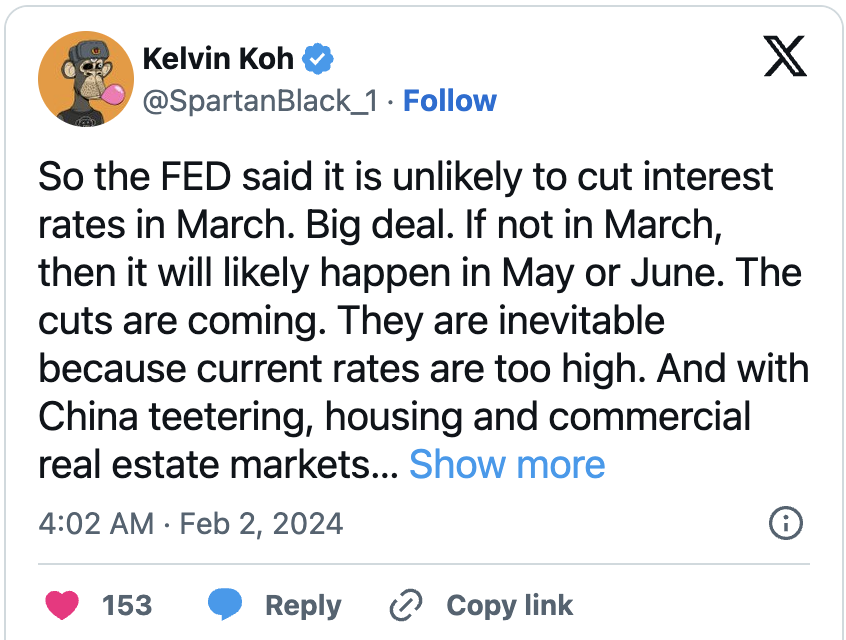Click the 4:02 AM time
The width and height of the screenshot is (846, 640).
tap(96, 523)
